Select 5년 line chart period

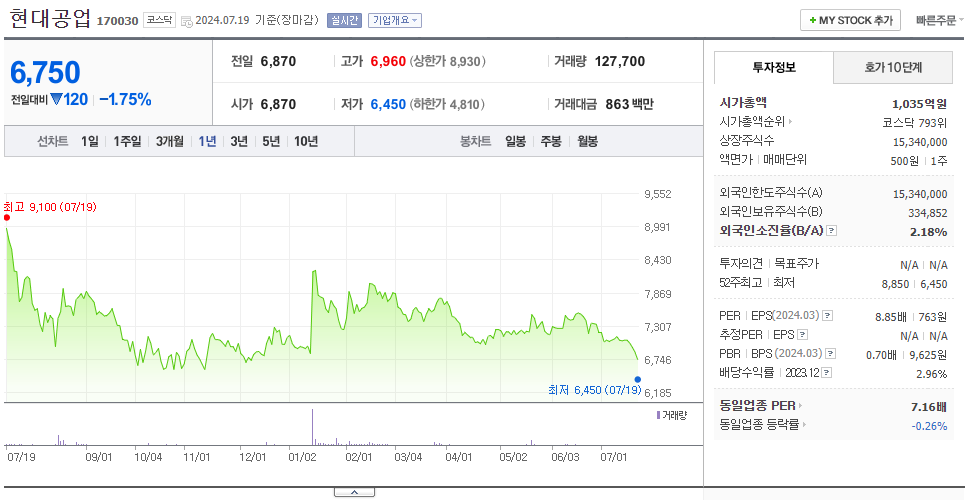point(271,141)
